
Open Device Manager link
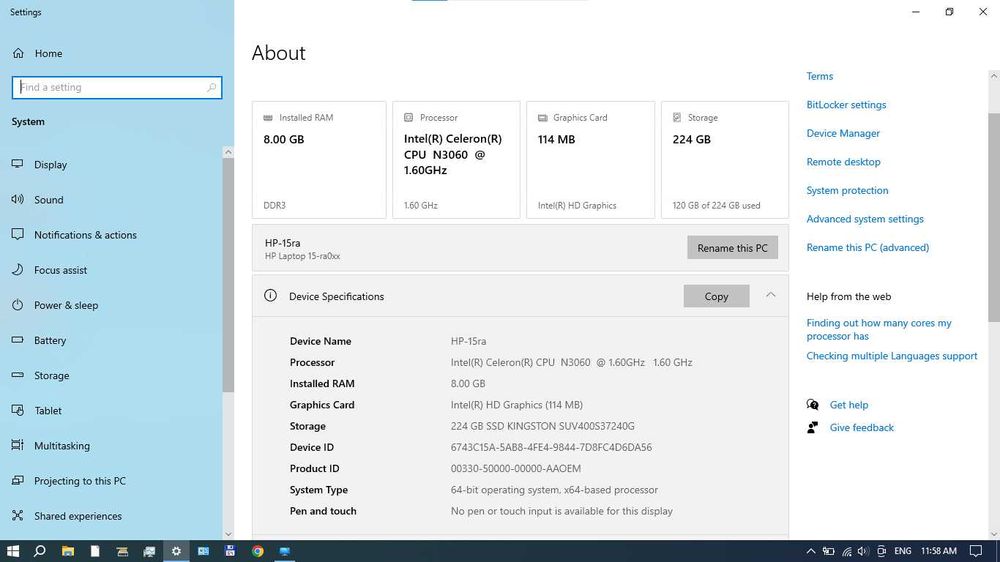pyautogui.click(x=842, y=133)
